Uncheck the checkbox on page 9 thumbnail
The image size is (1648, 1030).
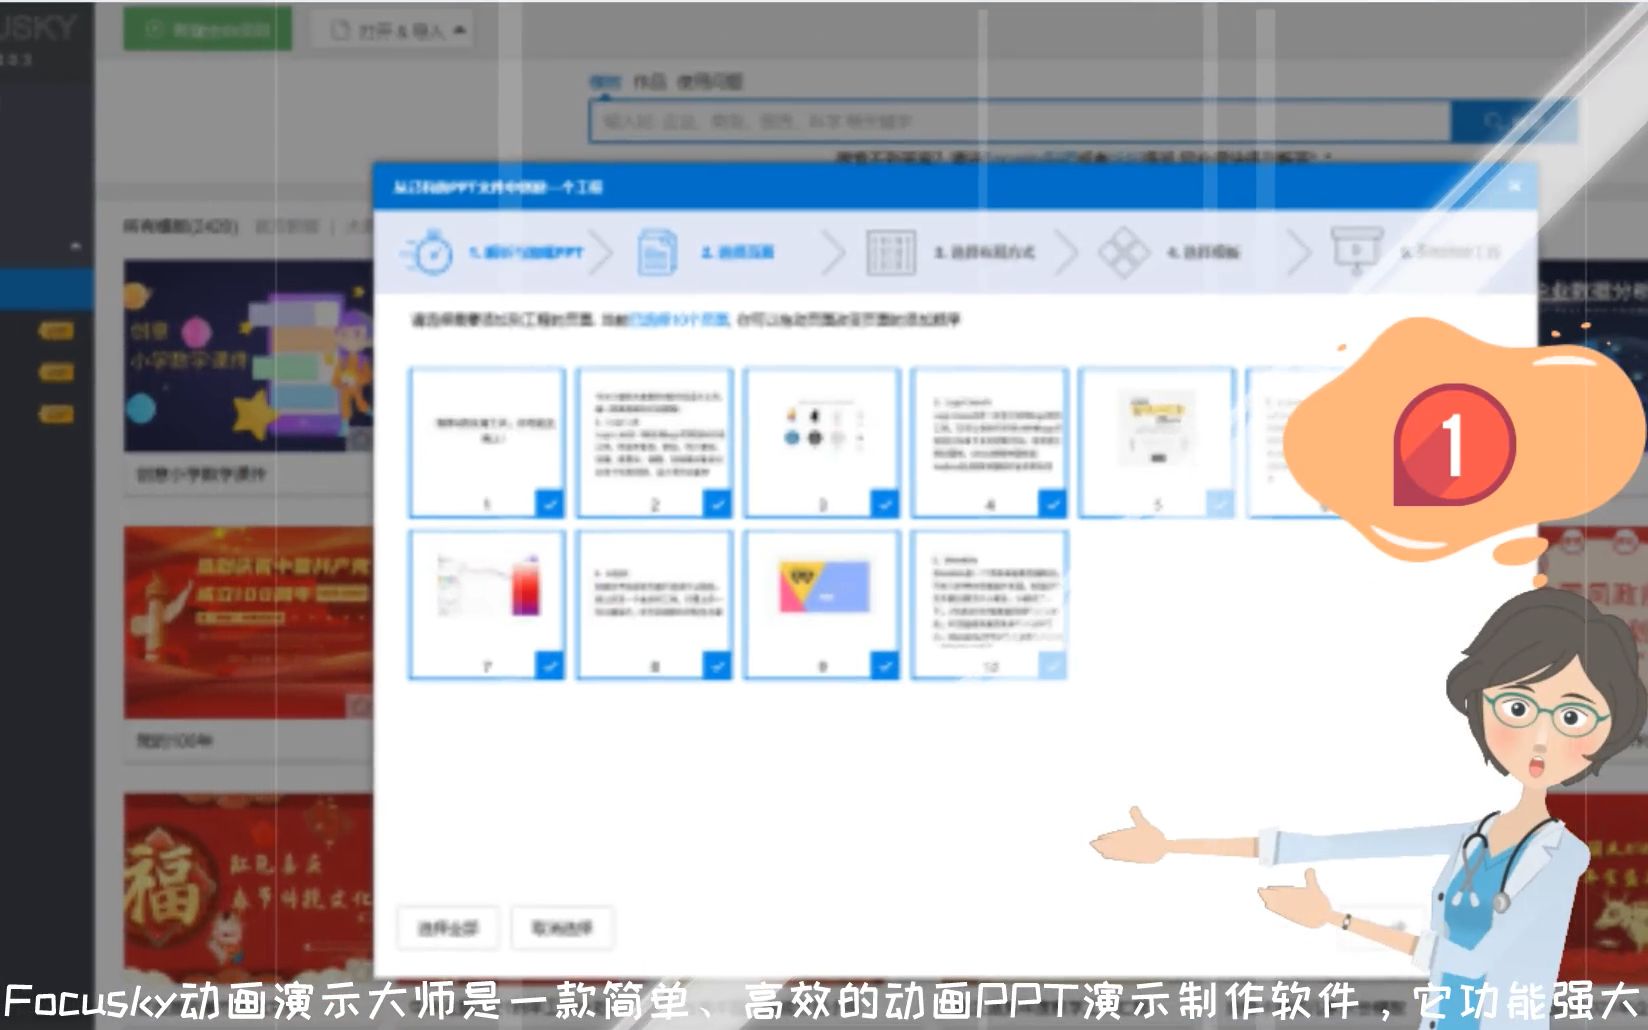click(884, 665)
